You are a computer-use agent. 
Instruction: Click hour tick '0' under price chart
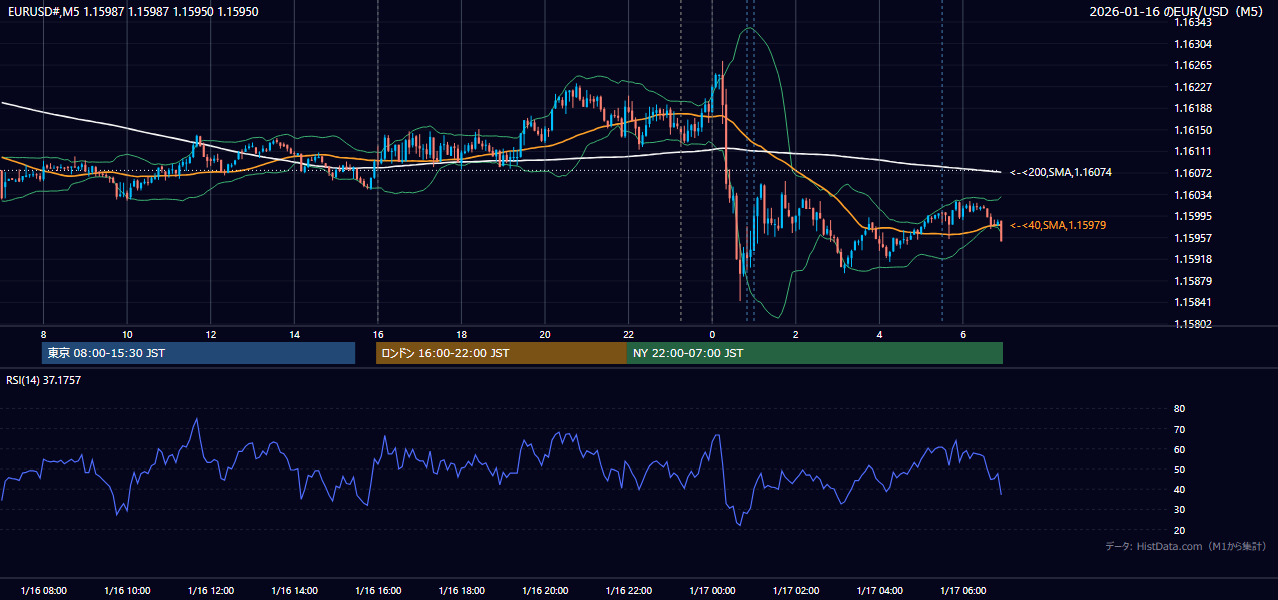[712, 334]
